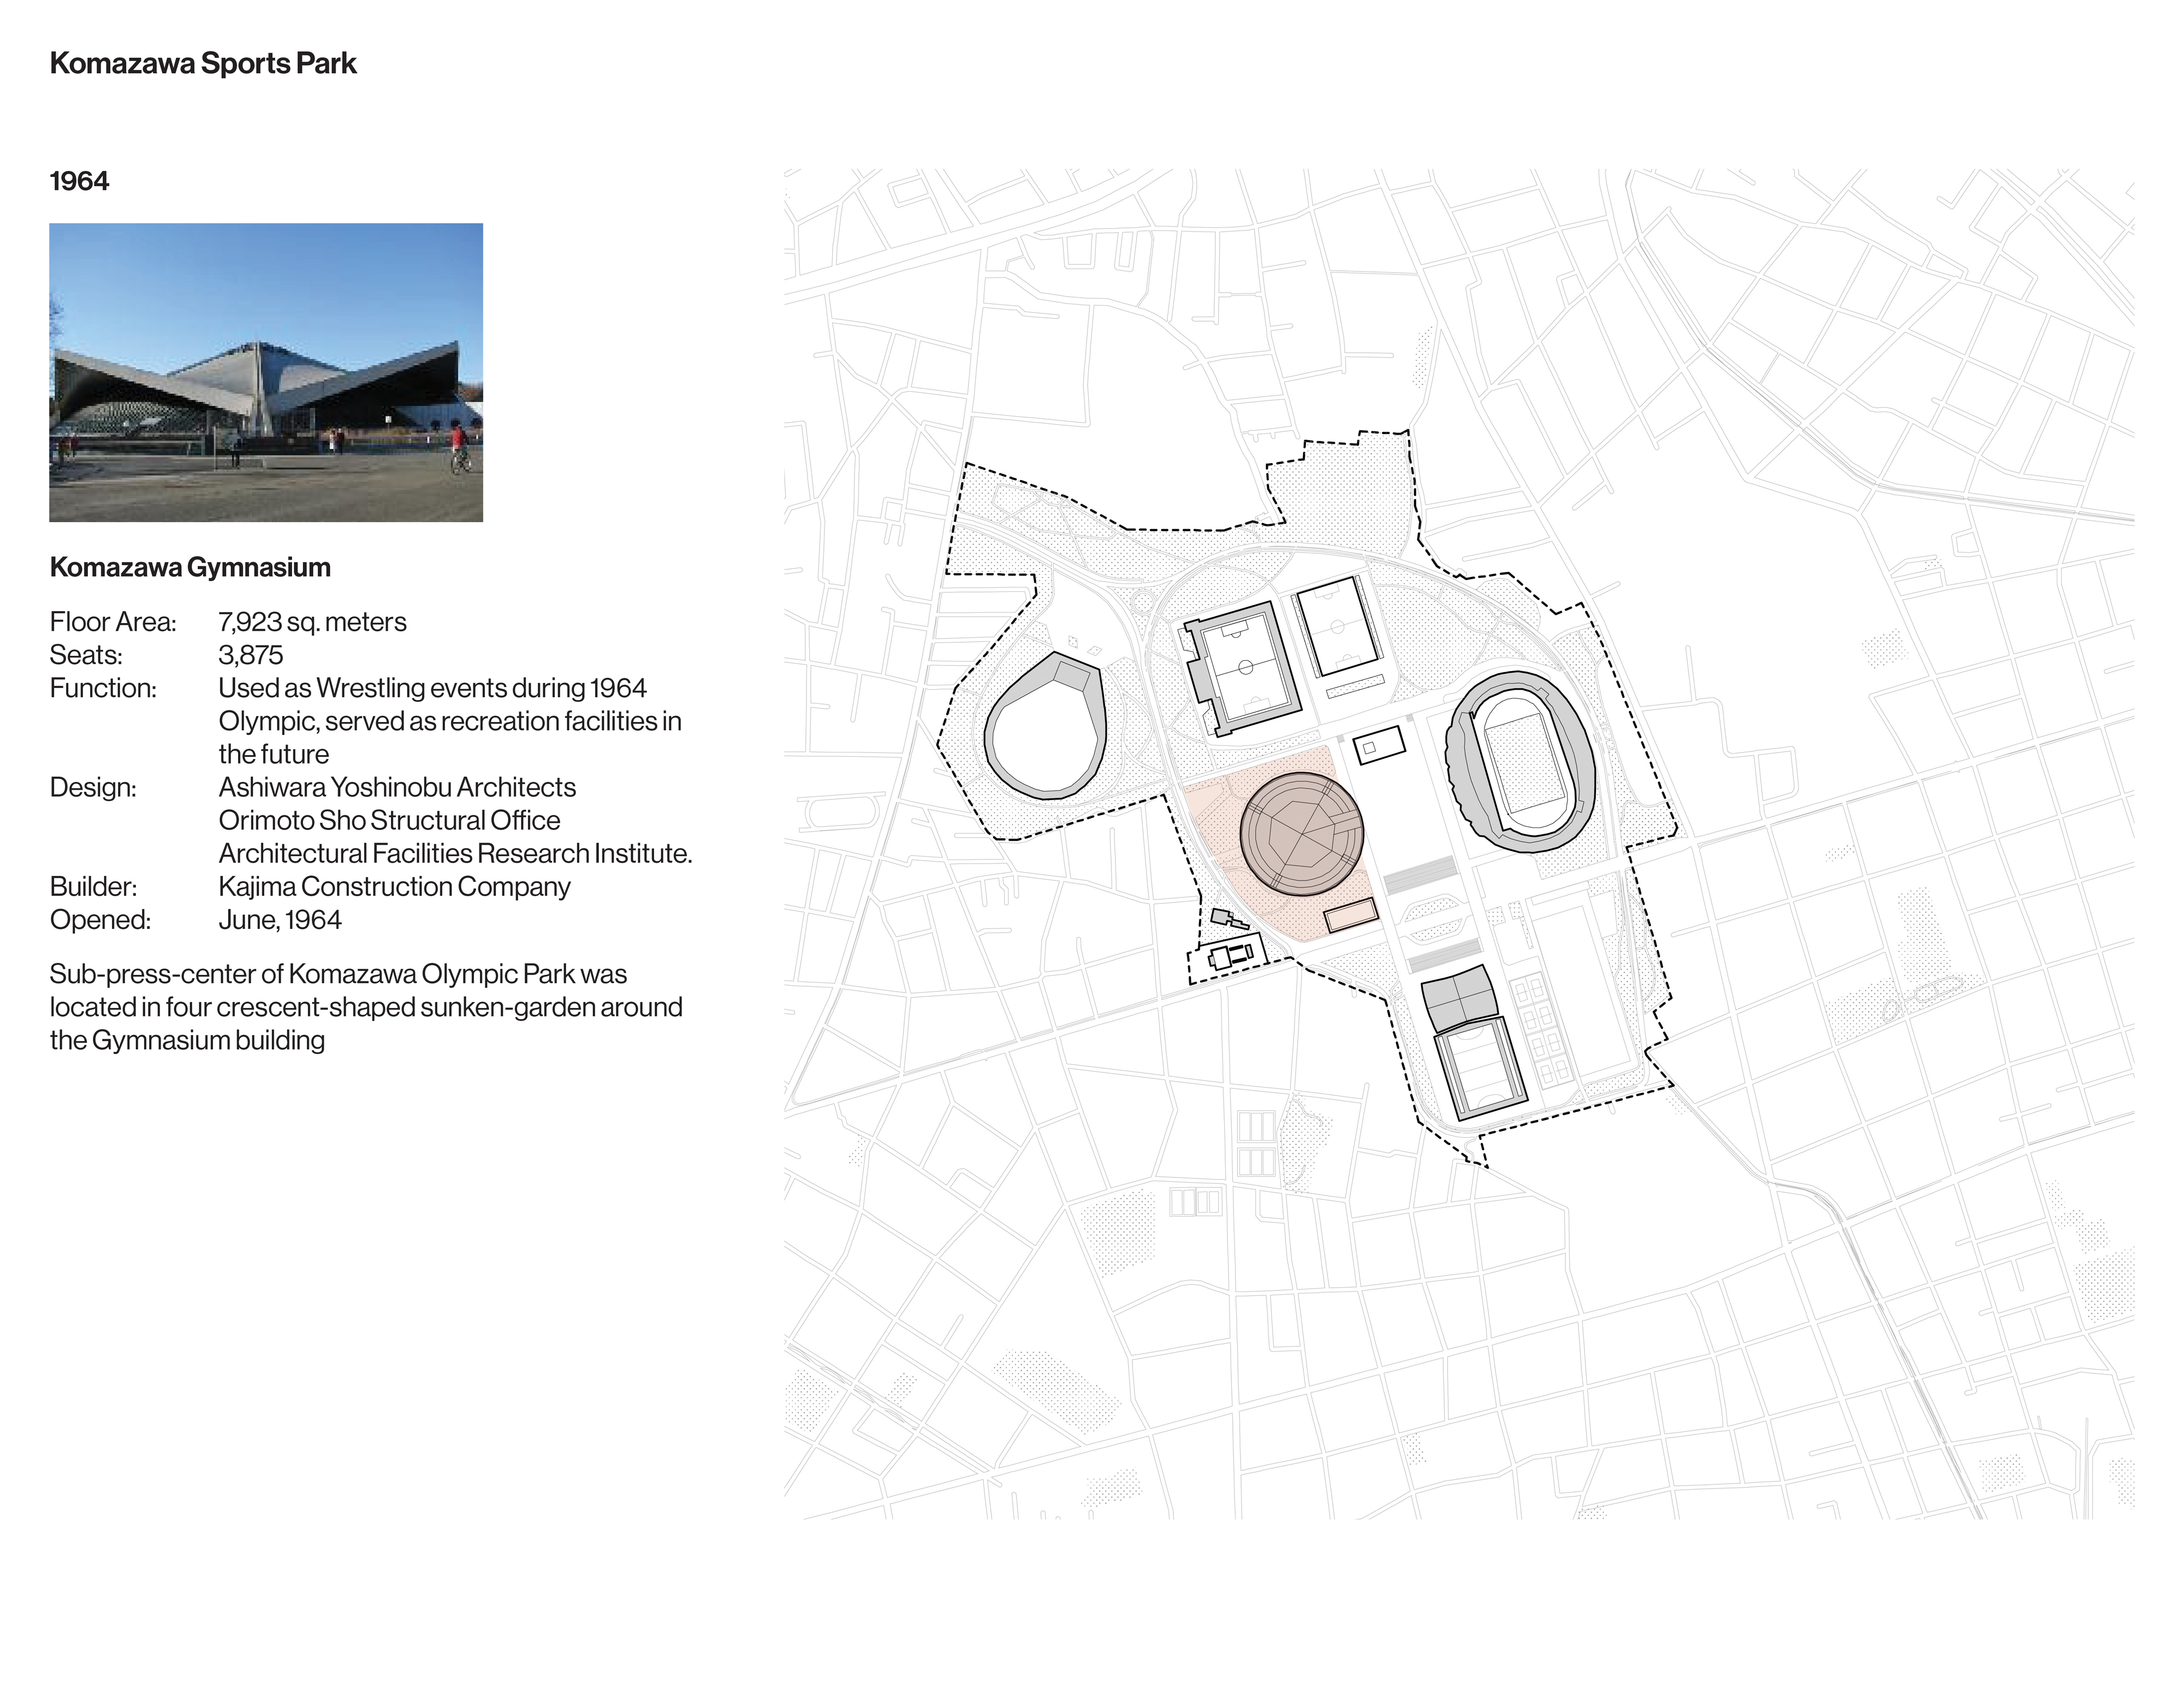This screenshot has width=2184, height=1688.
Task: Click the 7,923 sq. meters floor area value
Action: [312, 622]
